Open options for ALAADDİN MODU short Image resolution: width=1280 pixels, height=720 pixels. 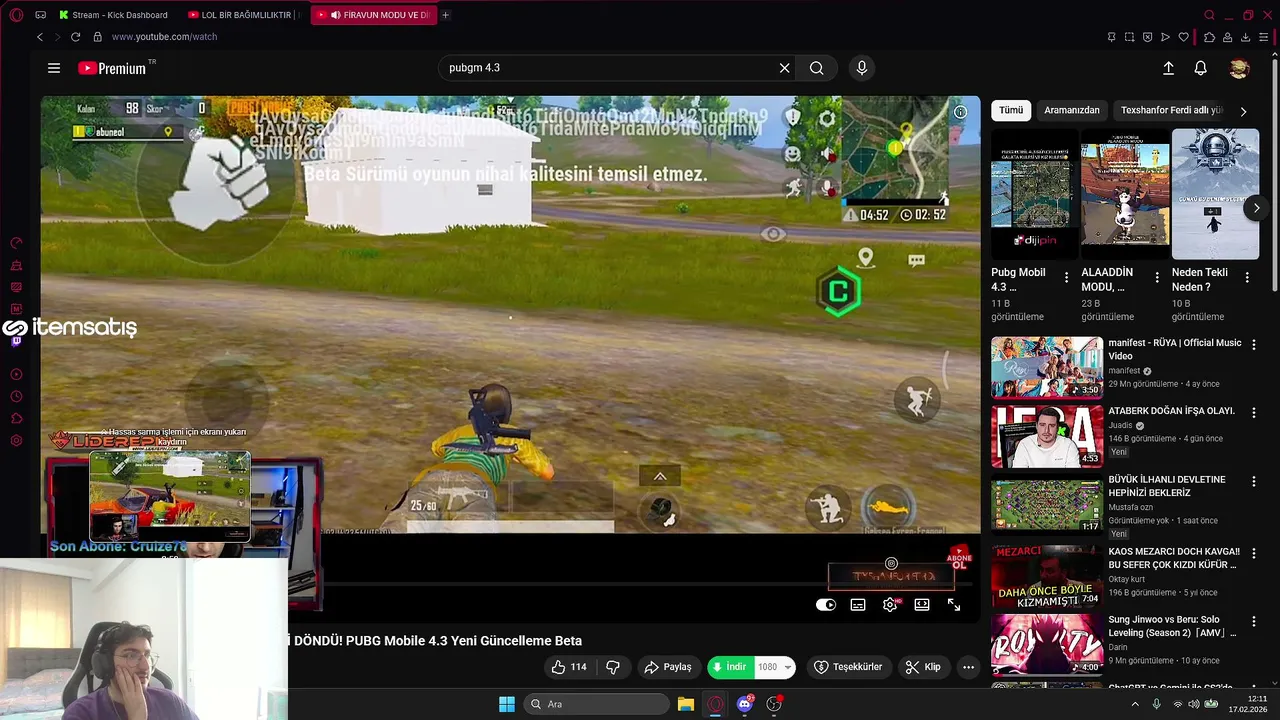1157,277
